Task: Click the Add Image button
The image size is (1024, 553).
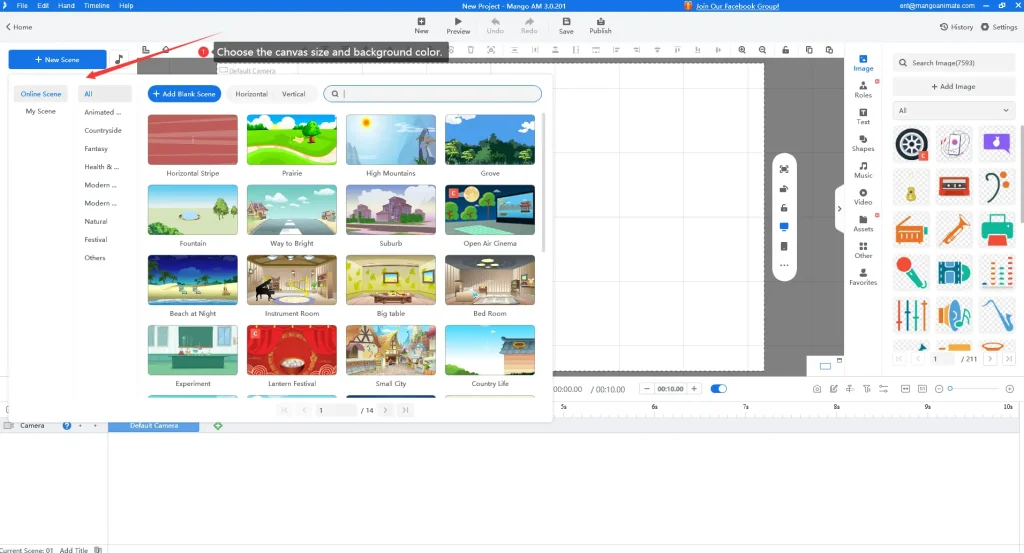Action: coord(953,86)
